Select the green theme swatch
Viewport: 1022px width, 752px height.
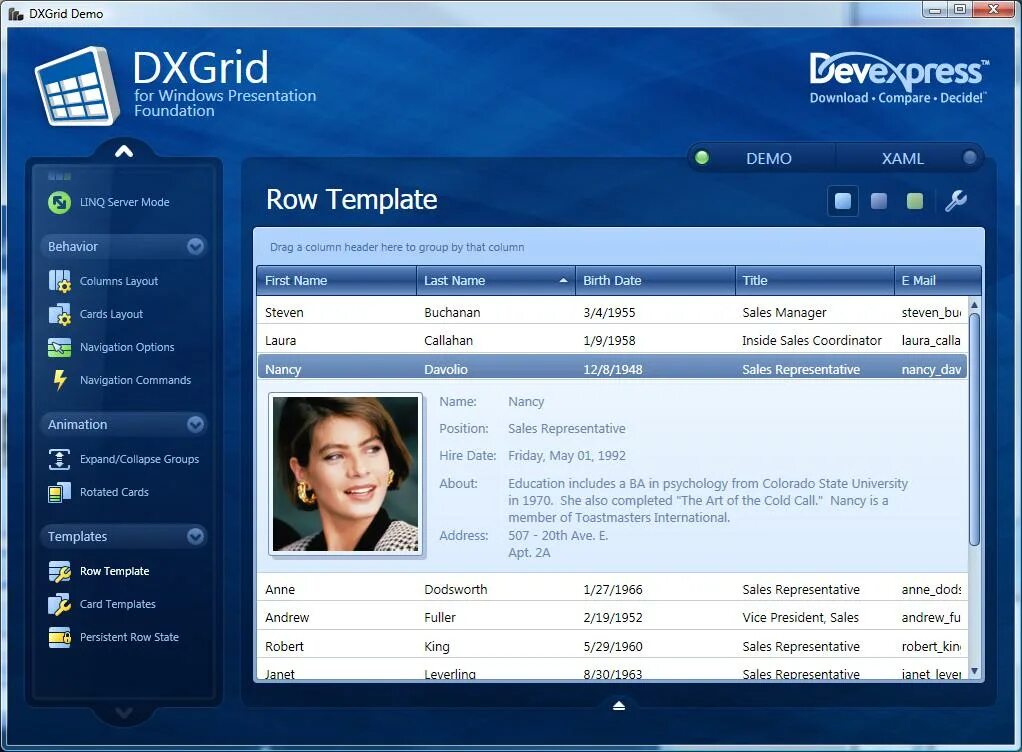[x=914, y=201]
